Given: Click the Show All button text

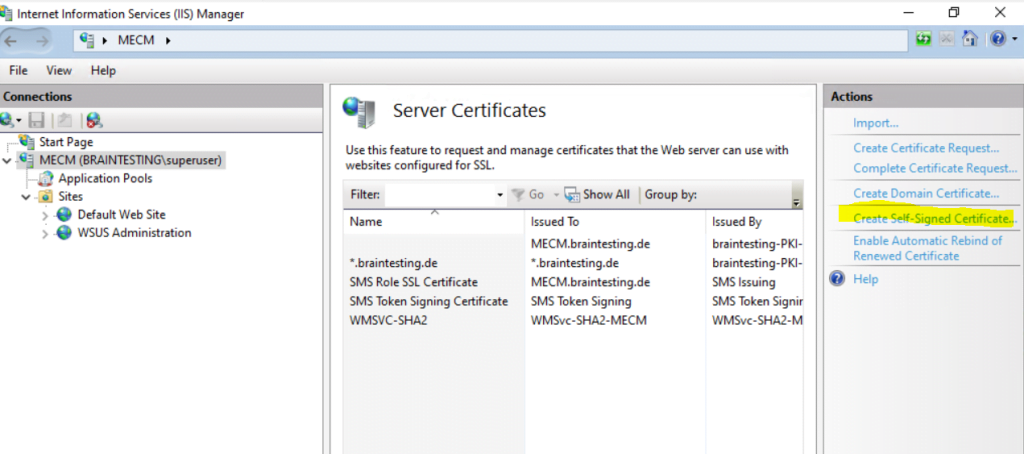Looking at the screenshot, I should tap(606, 194).
